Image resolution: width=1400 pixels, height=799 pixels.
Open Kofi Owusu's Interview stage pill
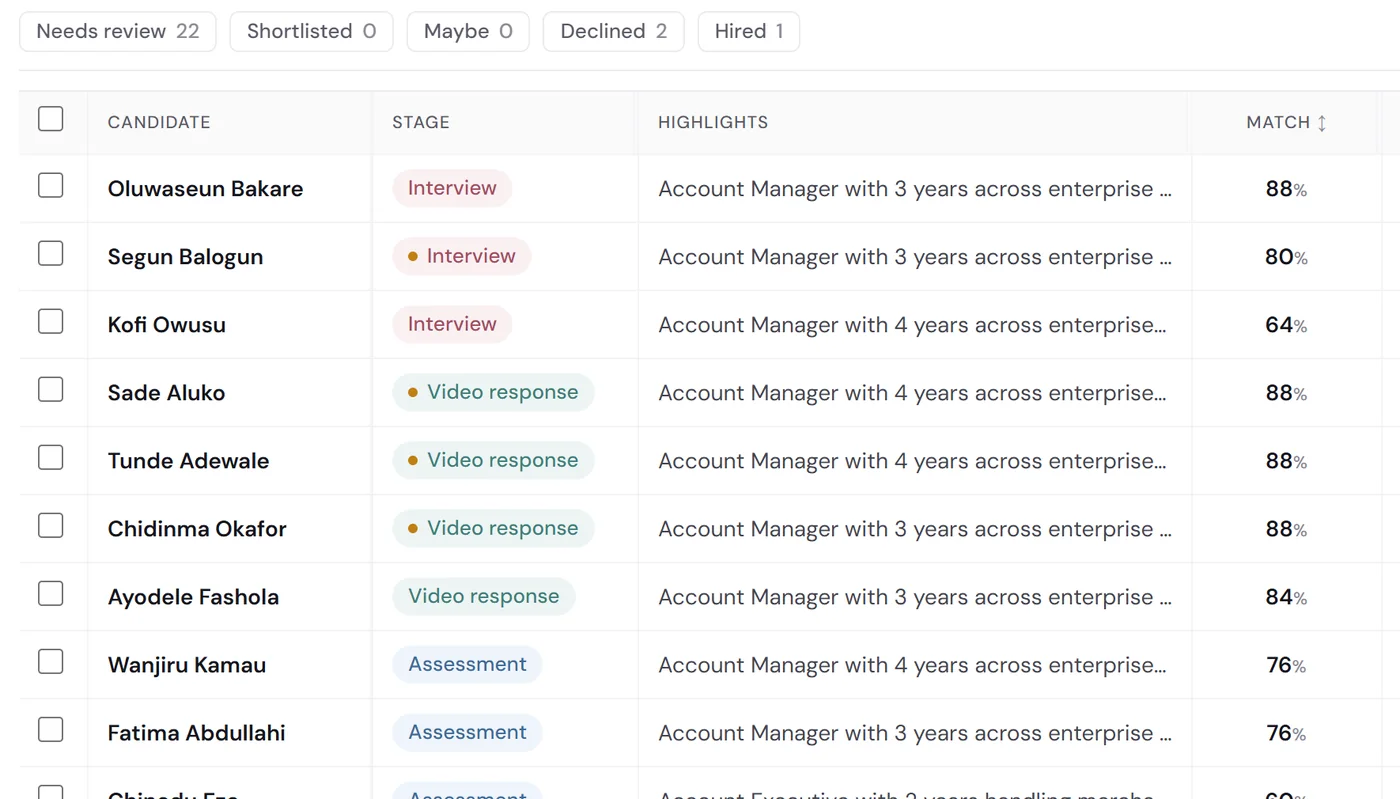(x=452, y=324)
